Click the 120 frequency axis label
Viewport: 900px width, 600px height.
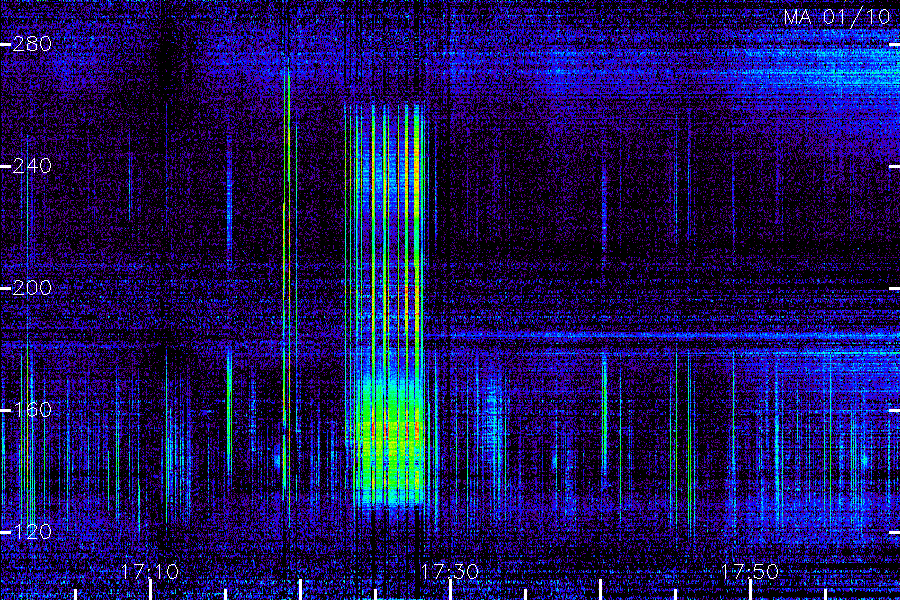32,532
